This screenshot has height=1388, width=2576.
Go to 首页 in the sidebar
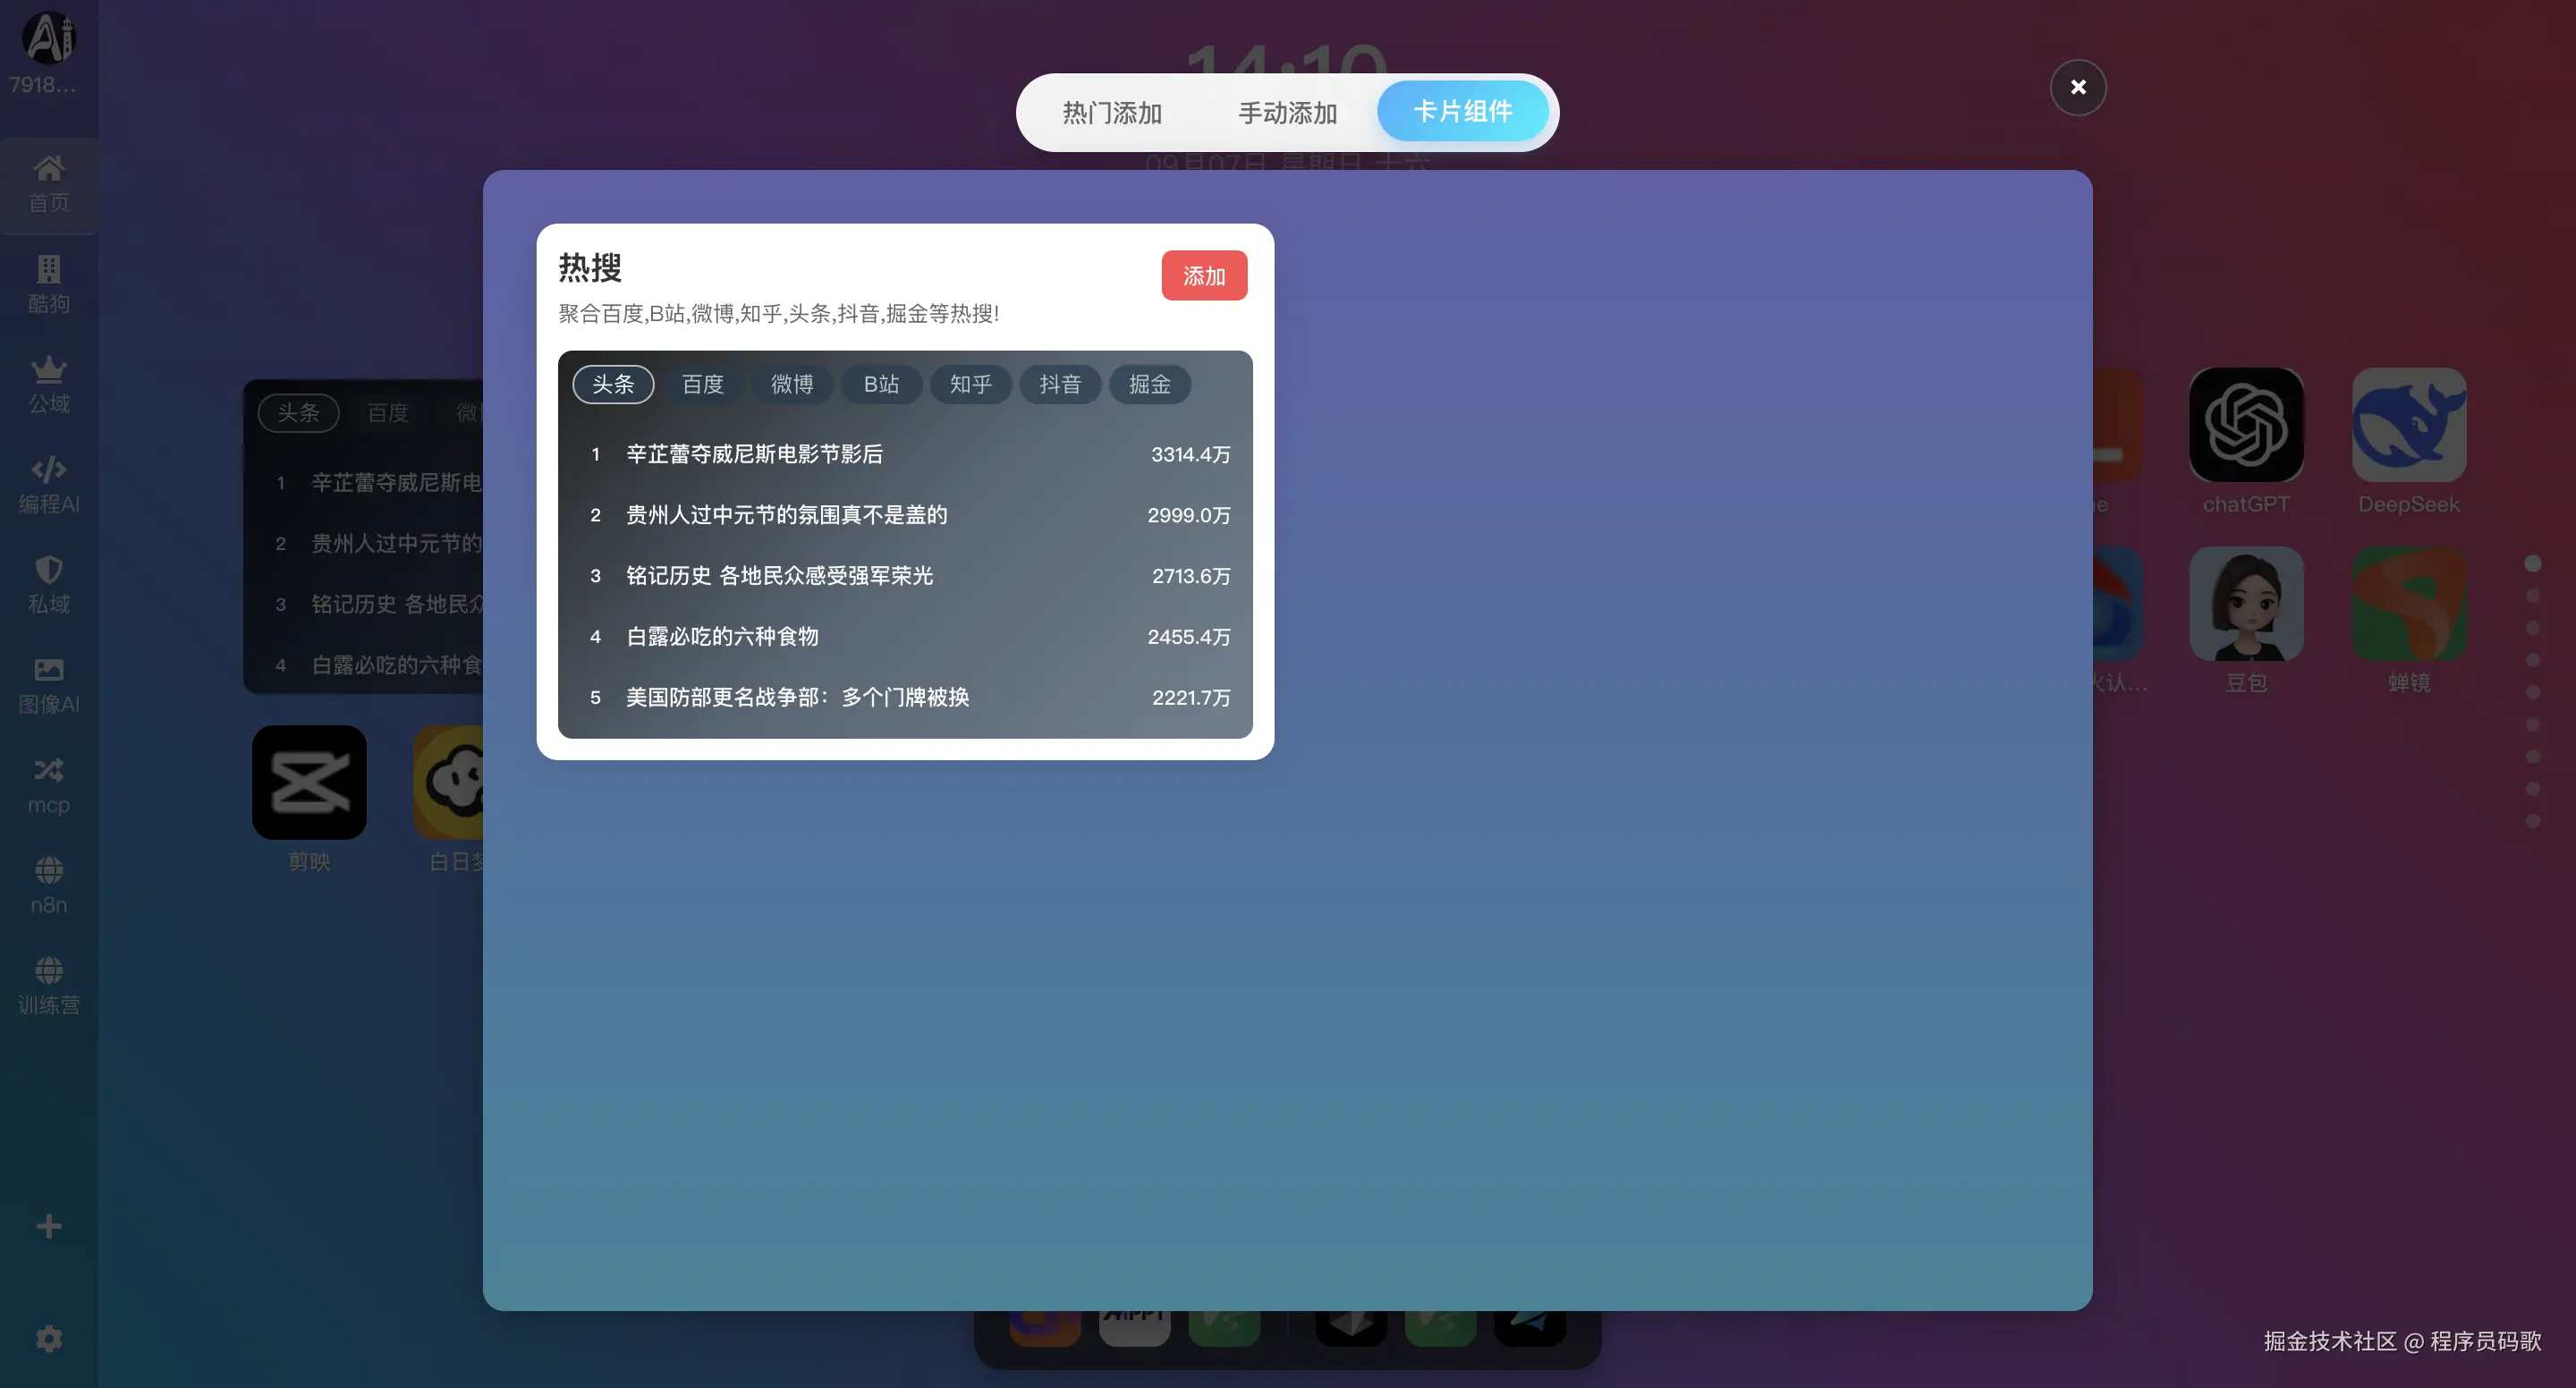tap(48, 184)
